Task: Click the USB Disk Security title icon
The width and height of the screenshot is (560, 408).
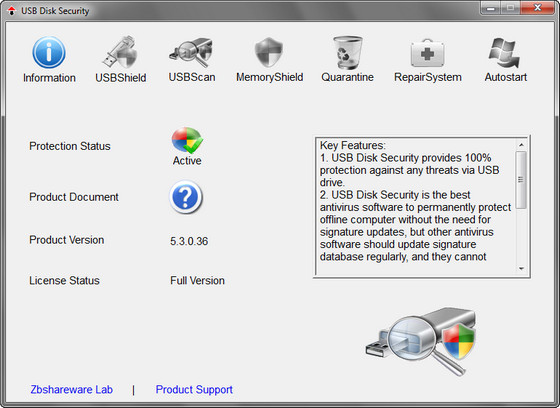Action: 12,11
